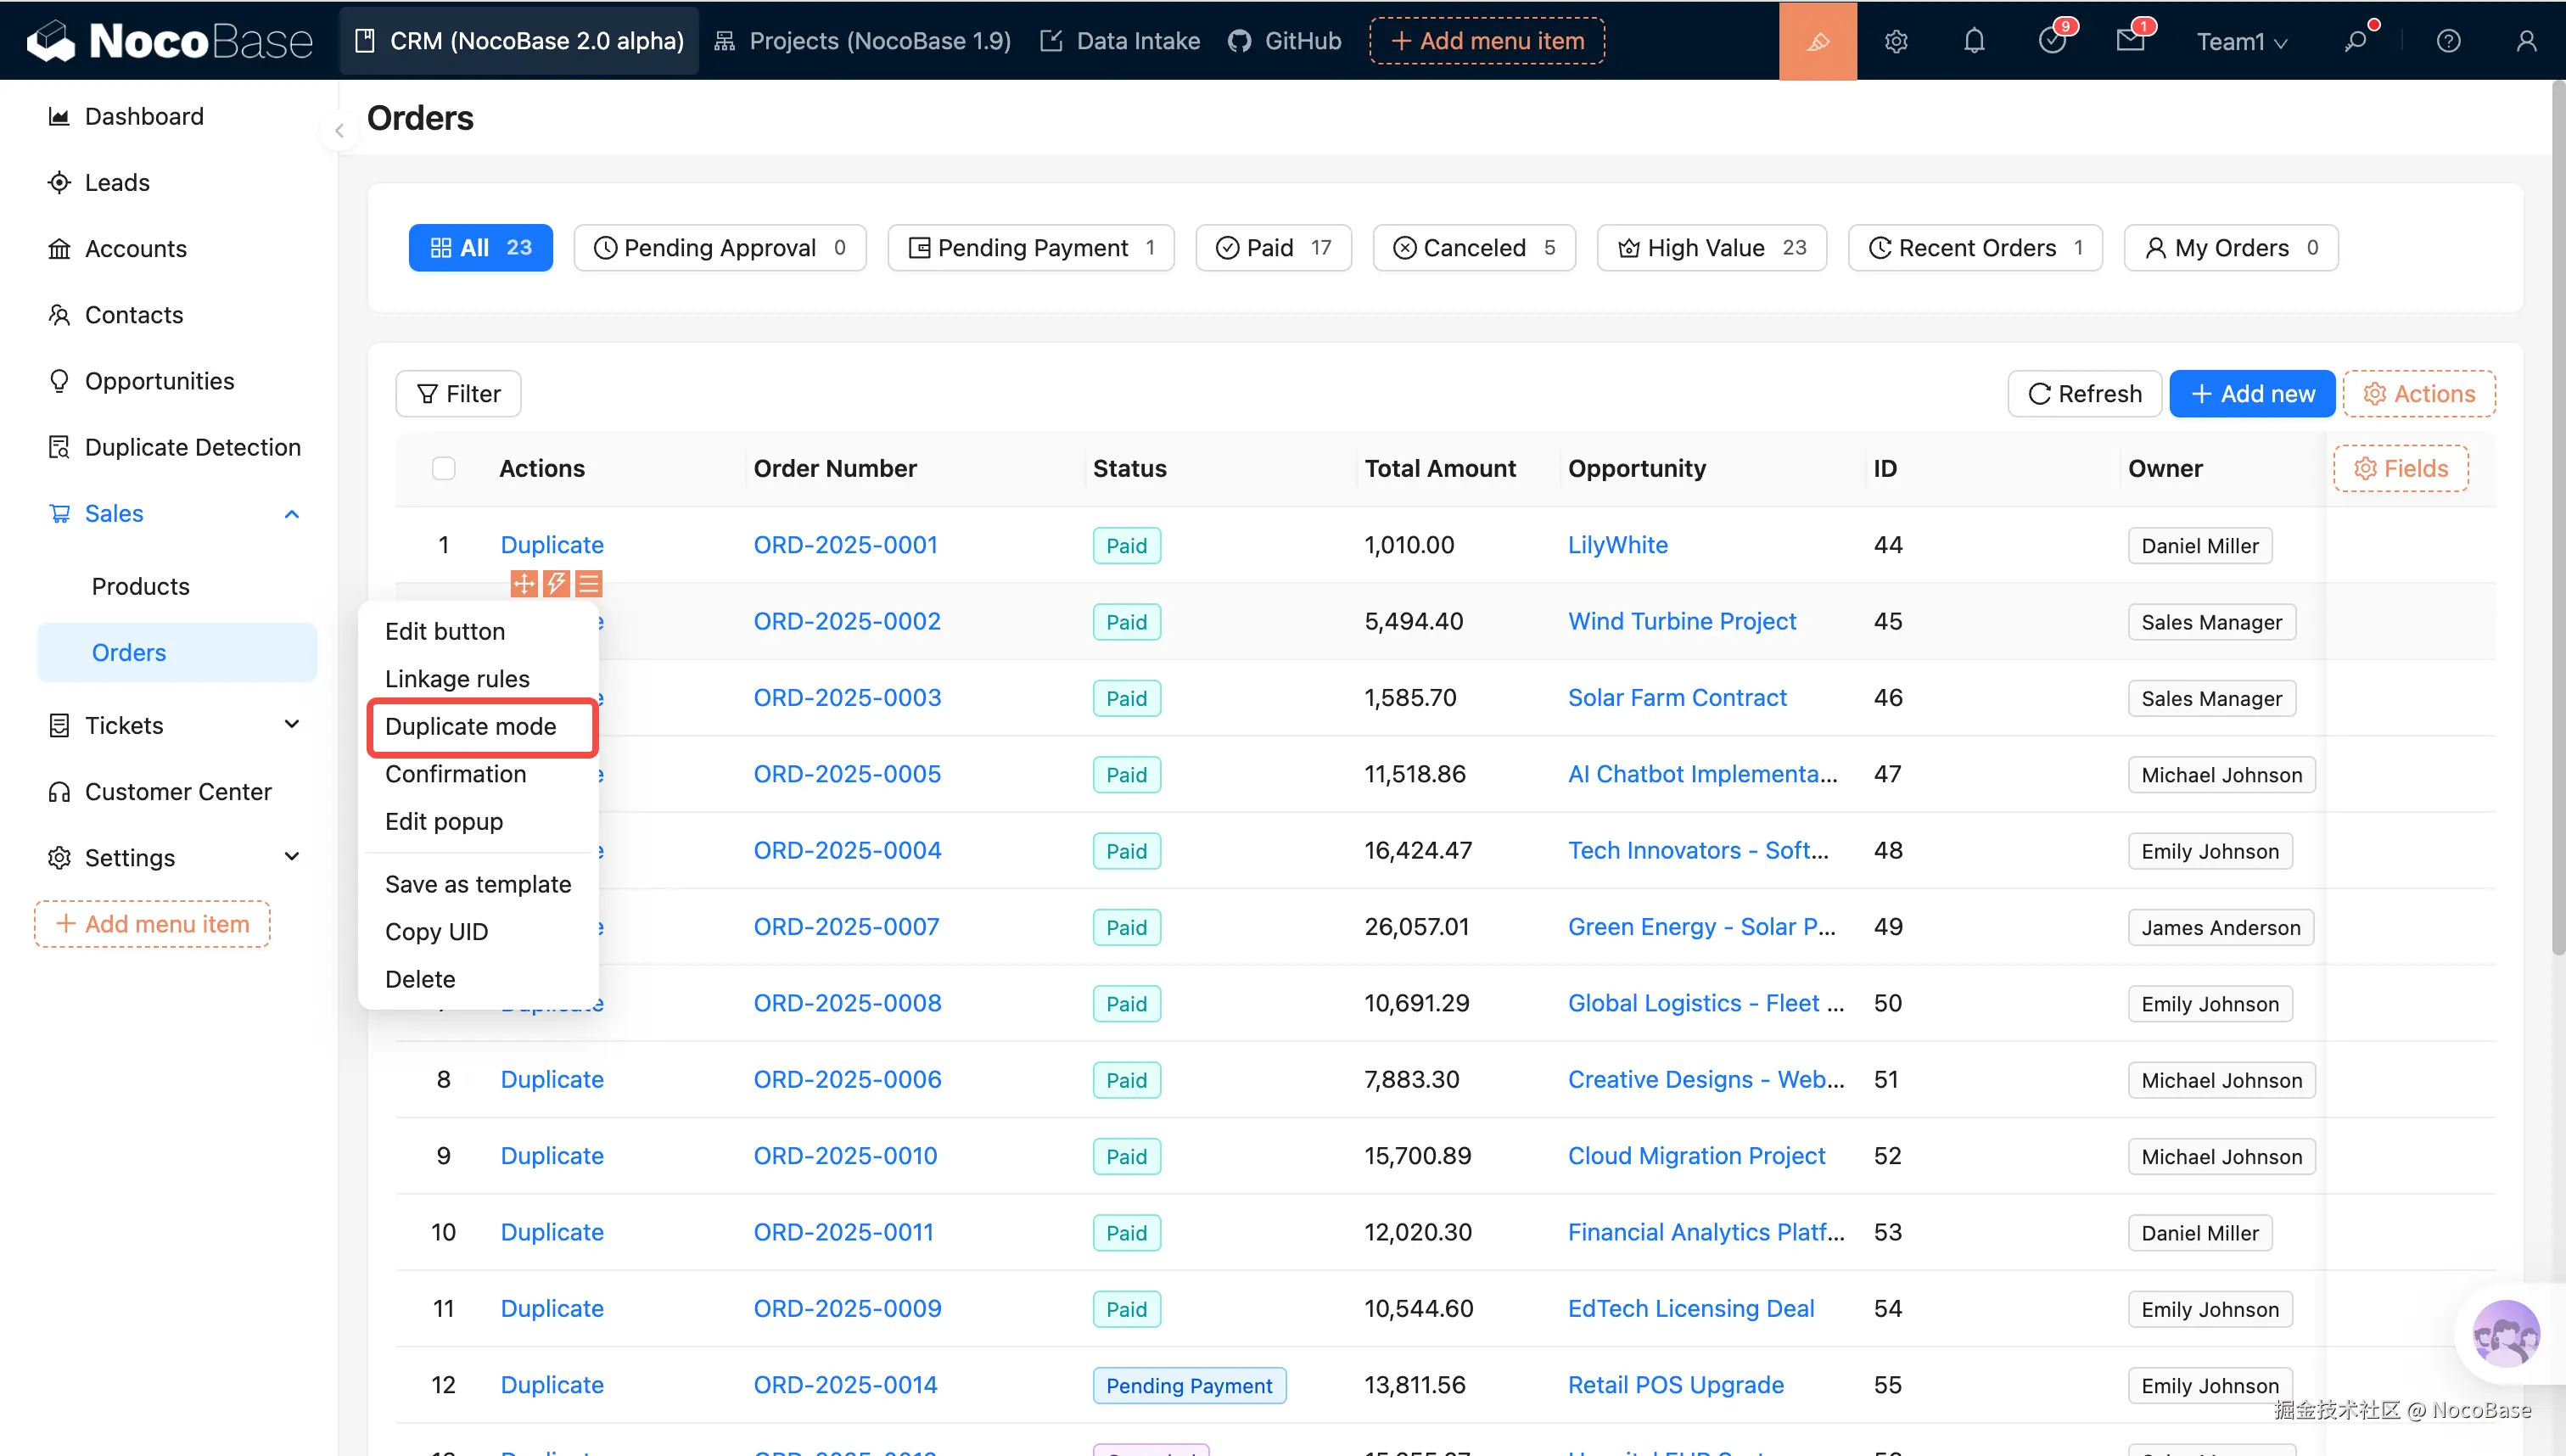This screenshot has height=1456, width=2566.
Task: Choose Duplicate mode from the context menu
Action: (470, 726)
